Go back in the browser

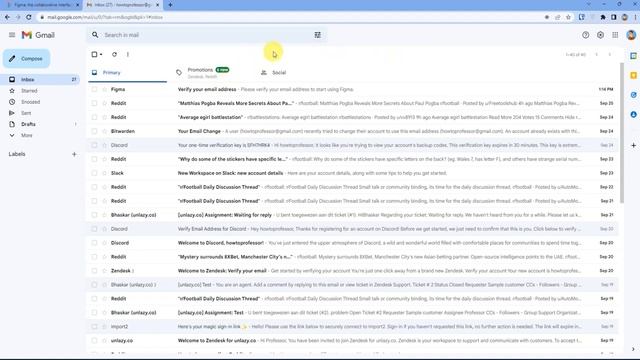(7, 17)
